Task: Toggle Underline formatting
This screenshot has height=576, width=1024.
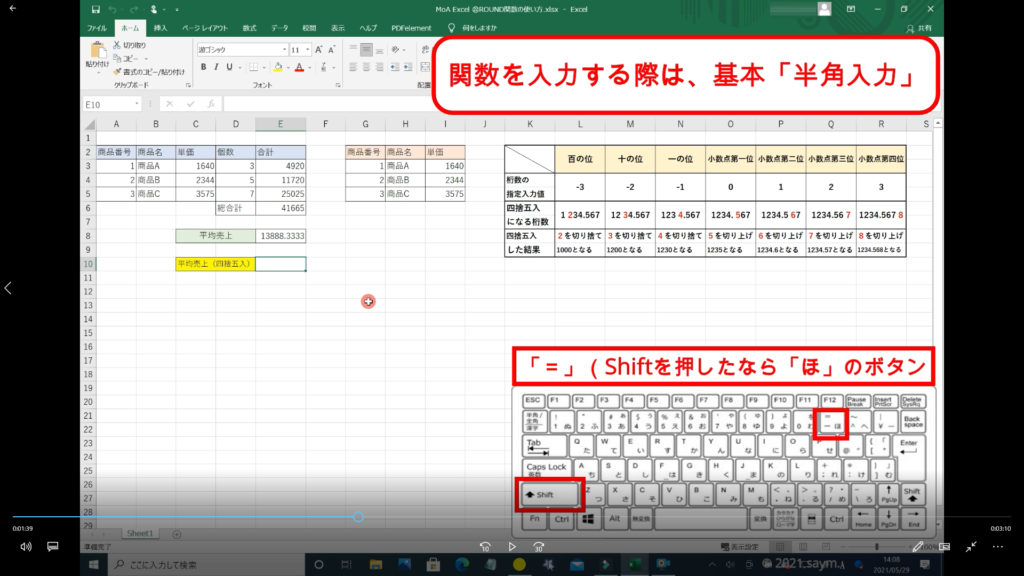Action: tap(231, 68)
